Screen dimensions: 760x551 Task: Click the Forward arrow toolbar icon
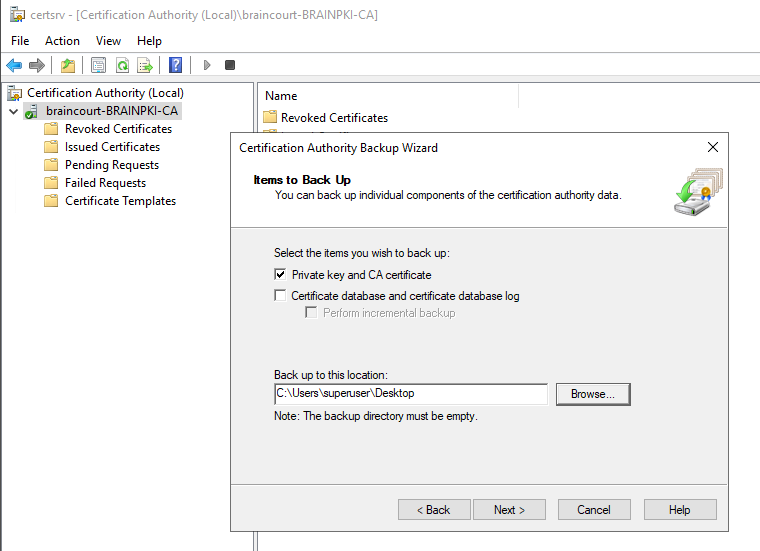[37, 65]
